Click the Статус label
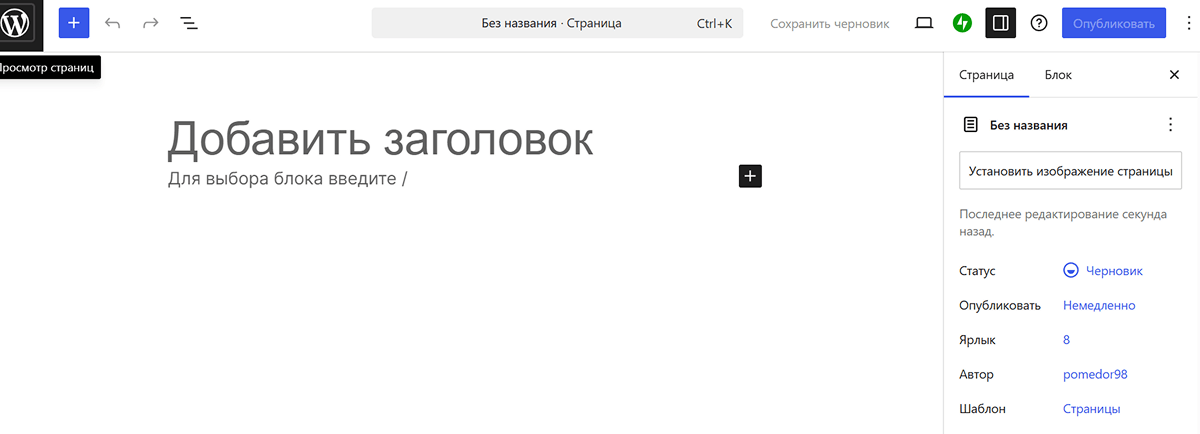 [x=977, y=271]
